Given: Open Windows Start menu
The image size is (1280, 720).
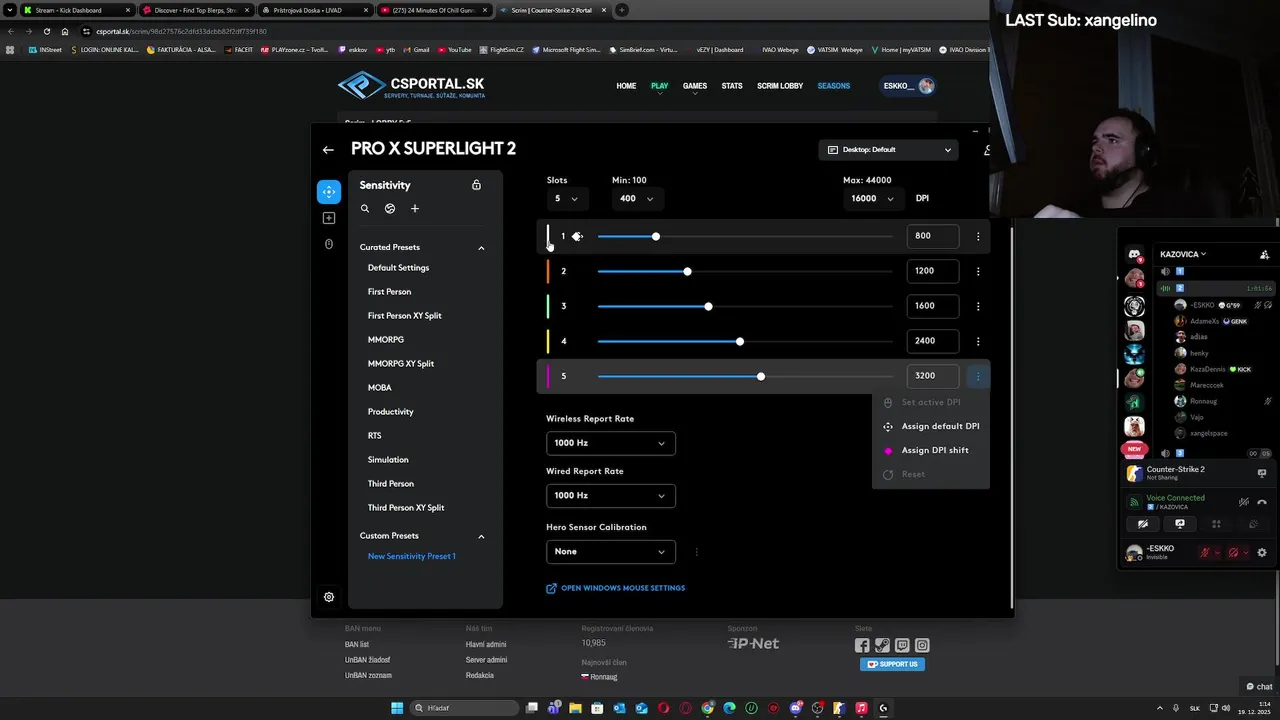Looking at the screenshot, I should pos(397,708).
